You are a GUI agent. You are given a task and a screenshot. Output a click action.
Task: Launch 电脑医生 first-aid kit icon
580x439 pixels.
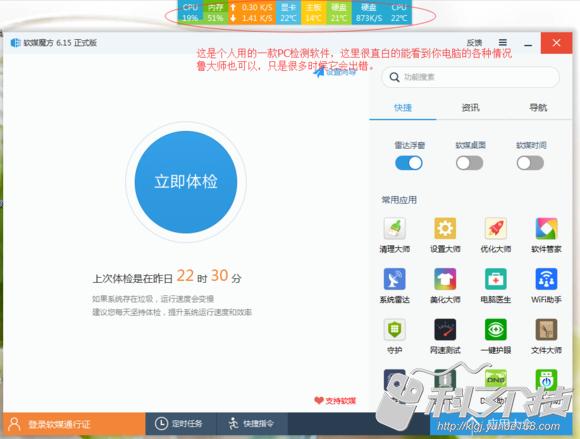[496, 279]
